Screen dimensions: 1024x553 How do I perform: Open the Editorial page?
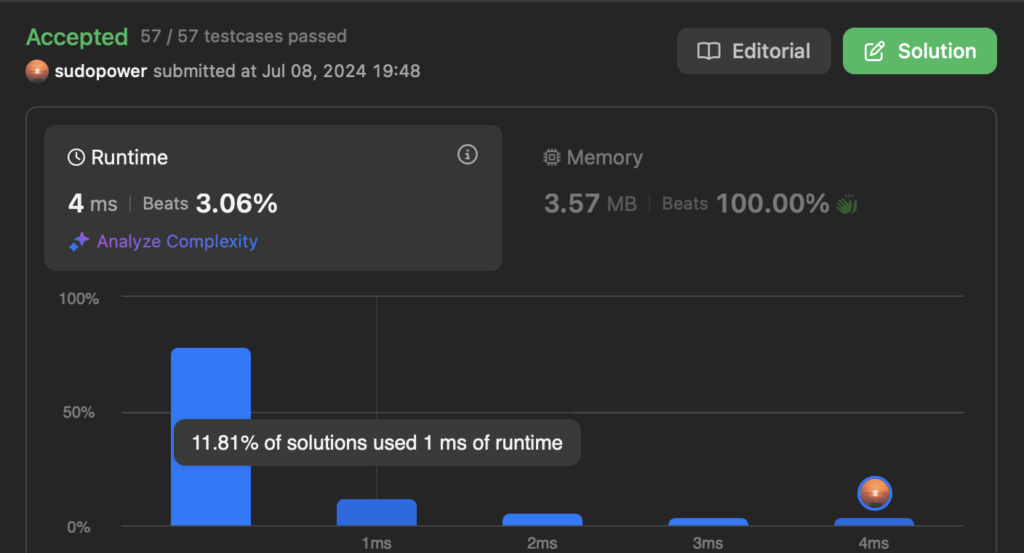(754, 51)
